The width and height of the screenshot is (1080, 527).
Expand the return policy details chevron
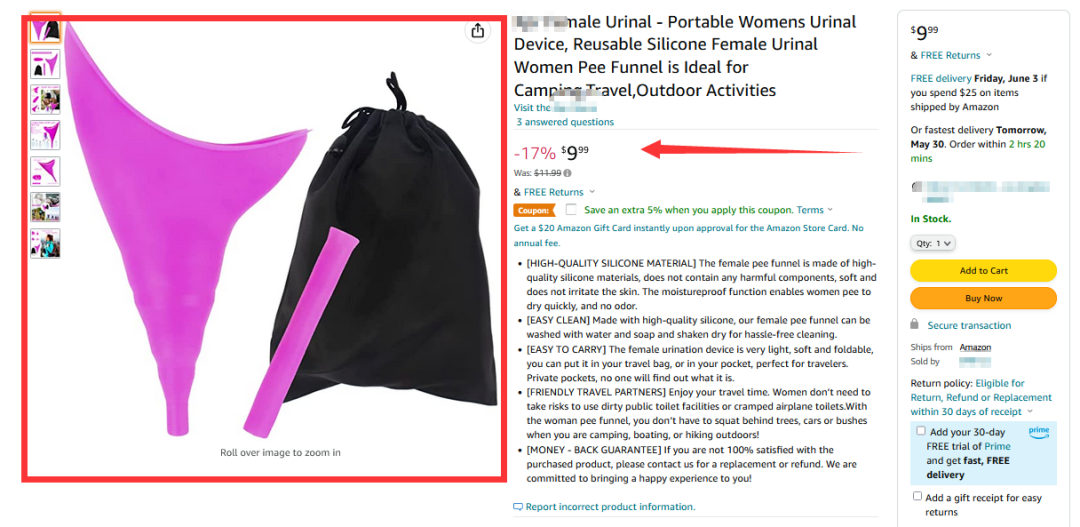tap(1030, 412)
